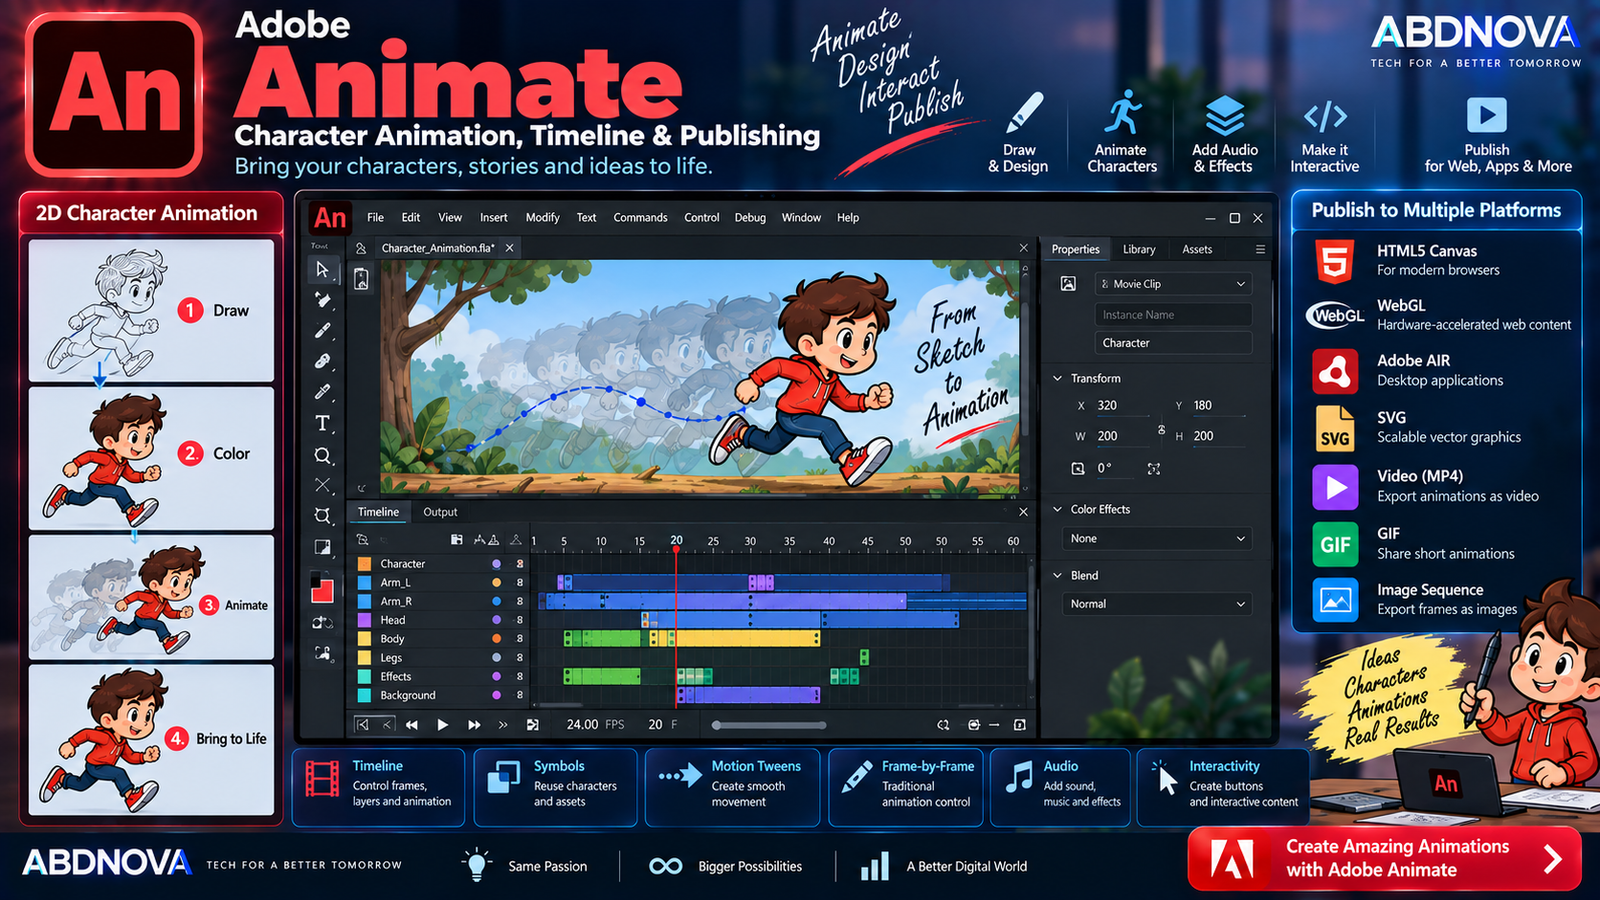Select the Text (T) tool
Viewport: 1600px width, 900px height.
(x=322, y=424)
